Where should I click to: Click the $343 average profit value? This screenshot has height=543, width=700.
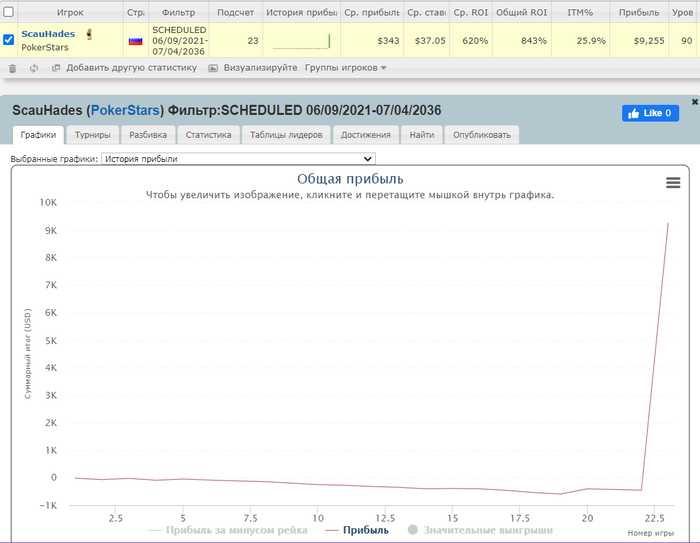pos(388,41)
